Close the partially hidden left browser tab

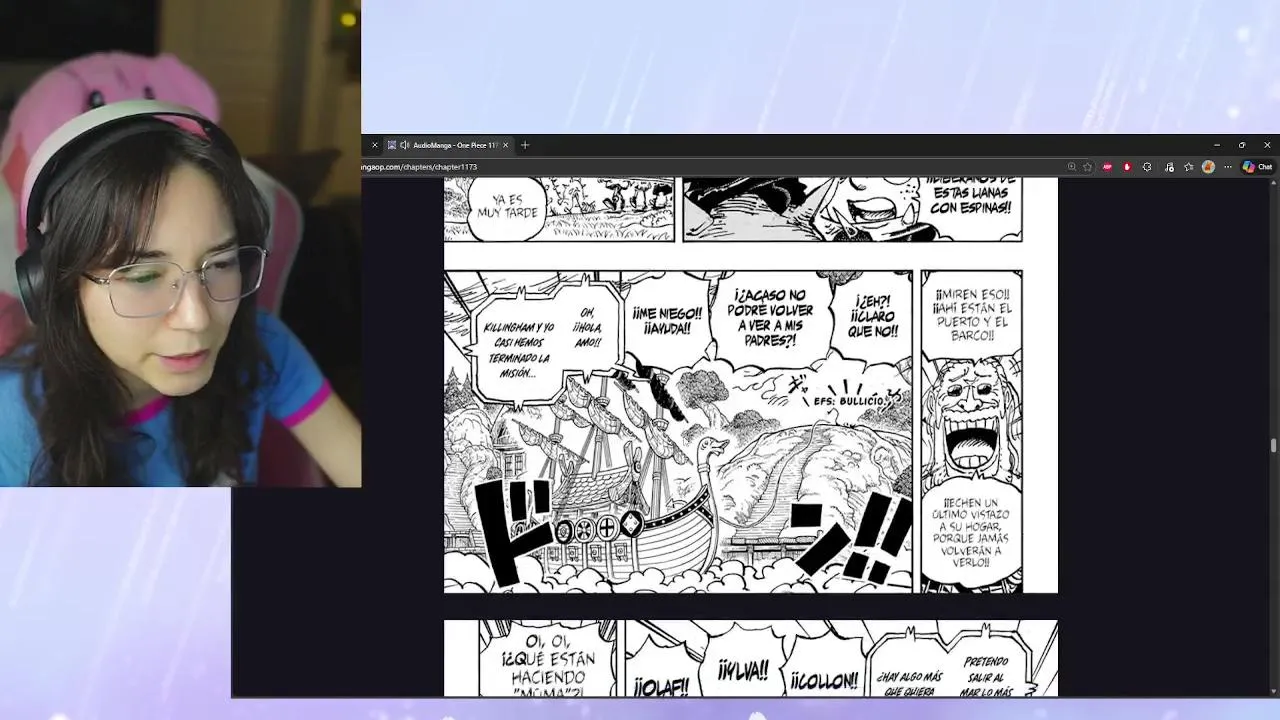click(x=375, y=145)
